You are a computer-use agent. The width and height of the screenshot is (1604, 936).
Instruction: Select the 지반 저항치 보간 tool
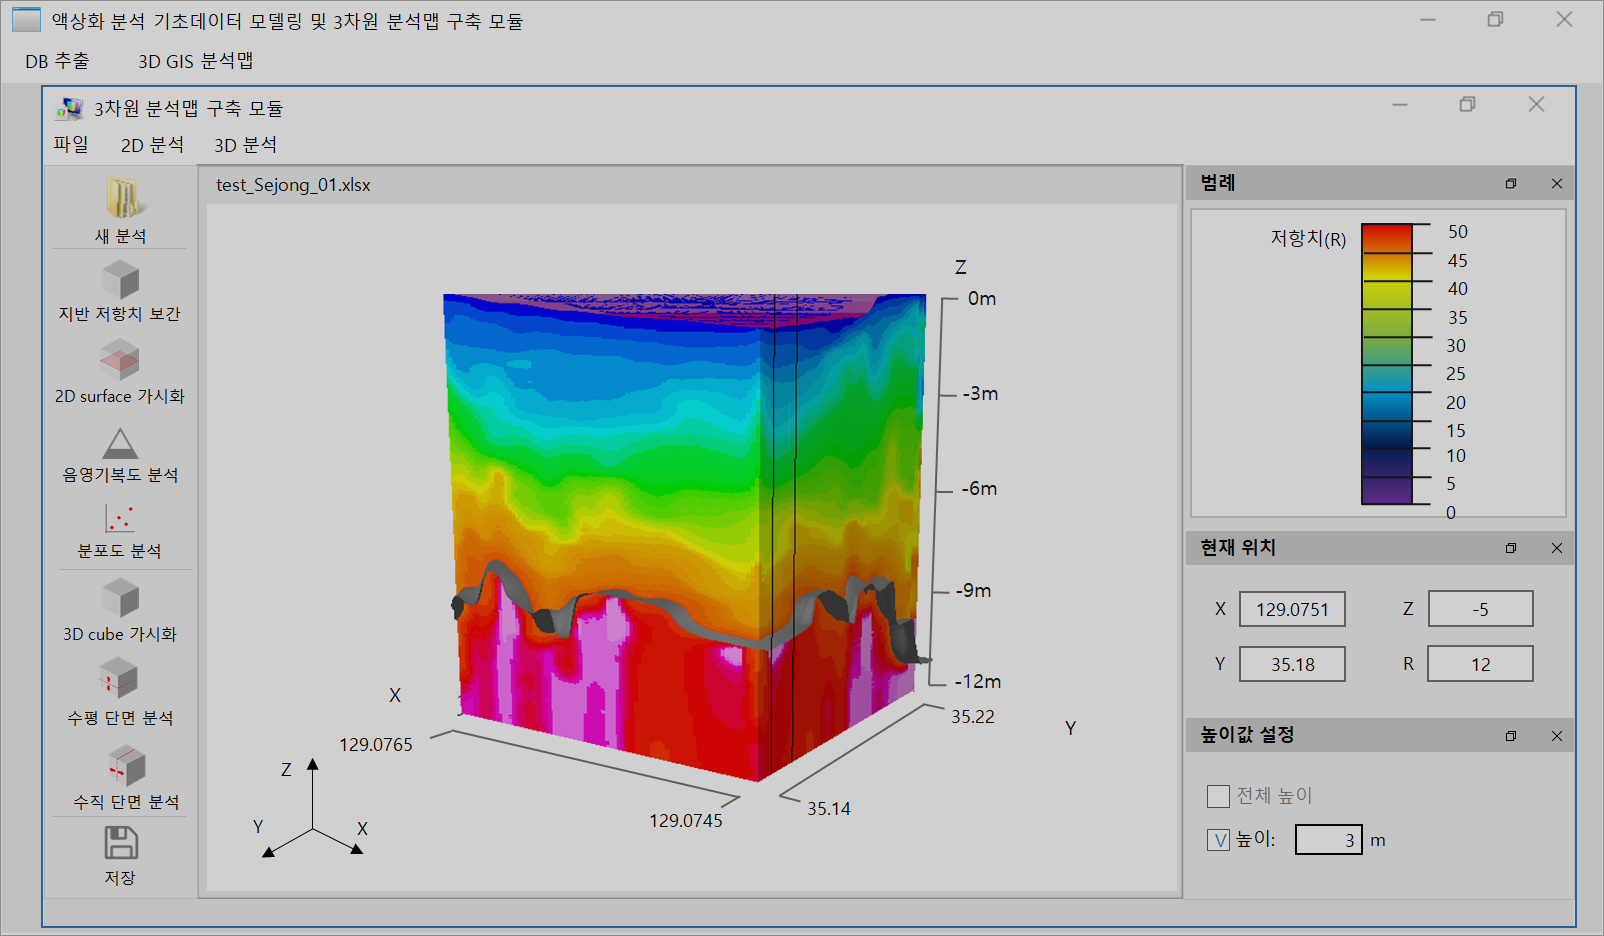click(120, 280)
